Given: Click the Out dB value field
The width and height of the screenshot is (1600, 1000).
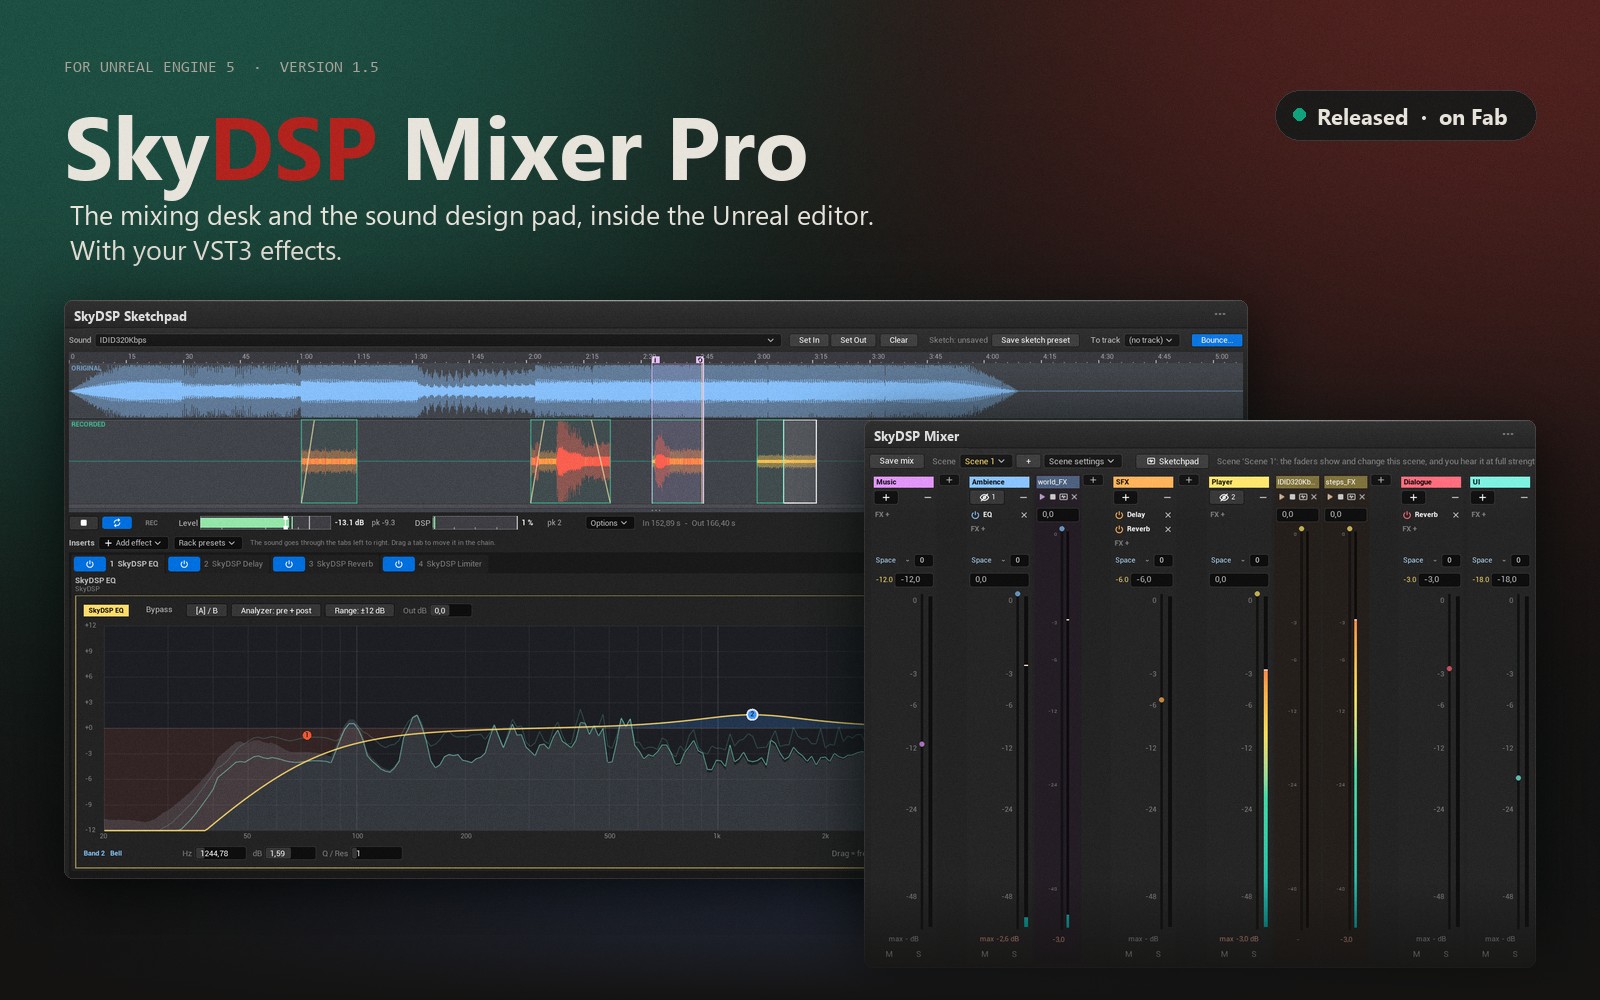Looking at the screenshot, I should click(451, 610).
